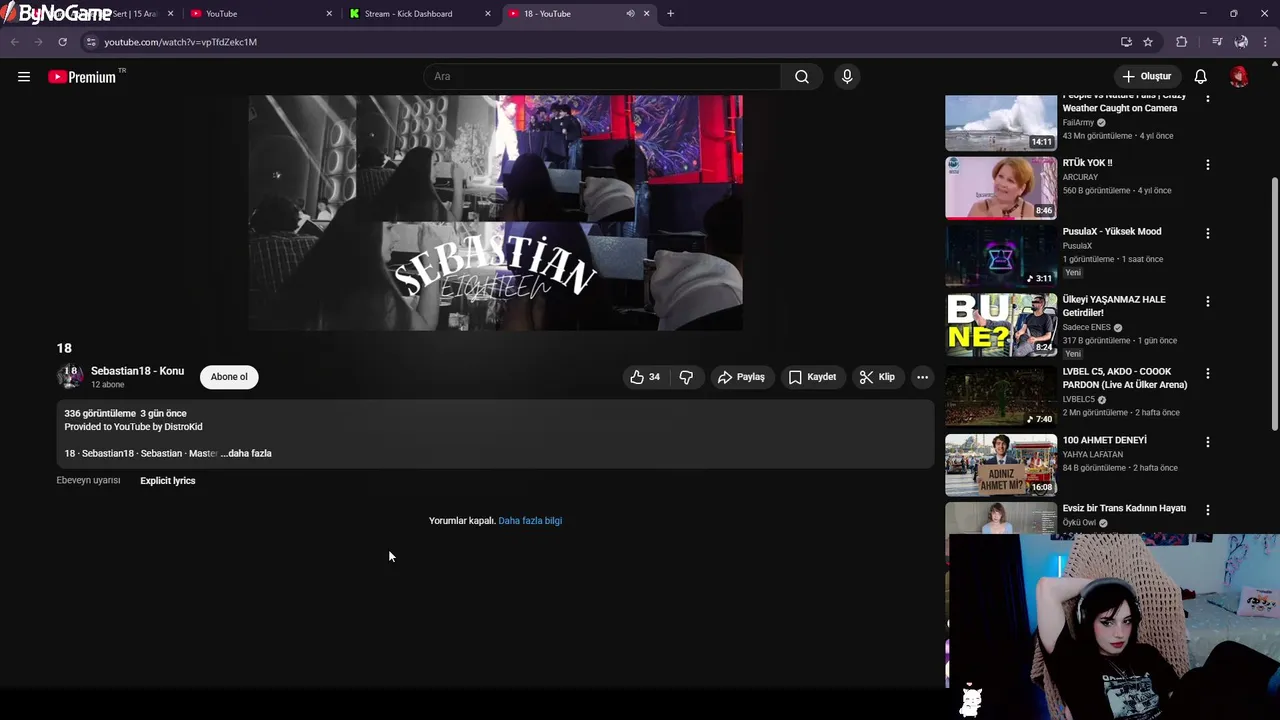The height and width of the screenshot is (720, 1280).
Task: Open the account avatar menu
Action: pos(1239,77)
